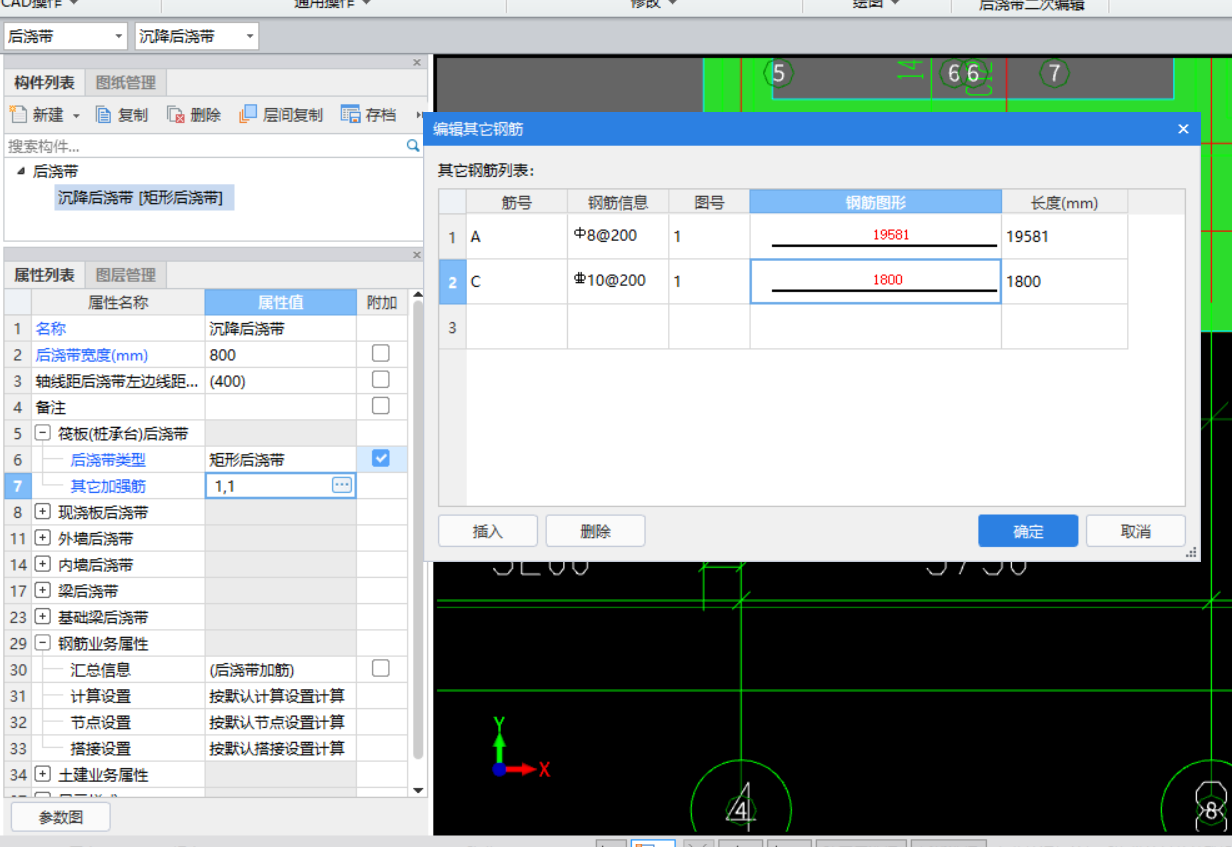Open the 后浇带 component type dropdown

(x=118, y=37)
